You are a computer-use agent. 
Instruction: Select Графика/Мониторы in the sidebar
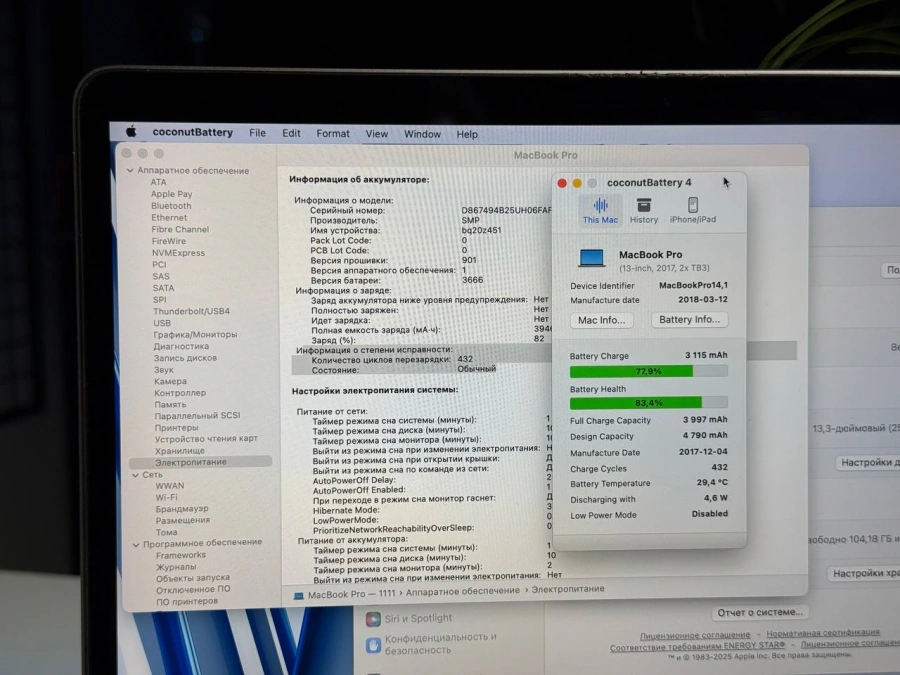point(195,335)
